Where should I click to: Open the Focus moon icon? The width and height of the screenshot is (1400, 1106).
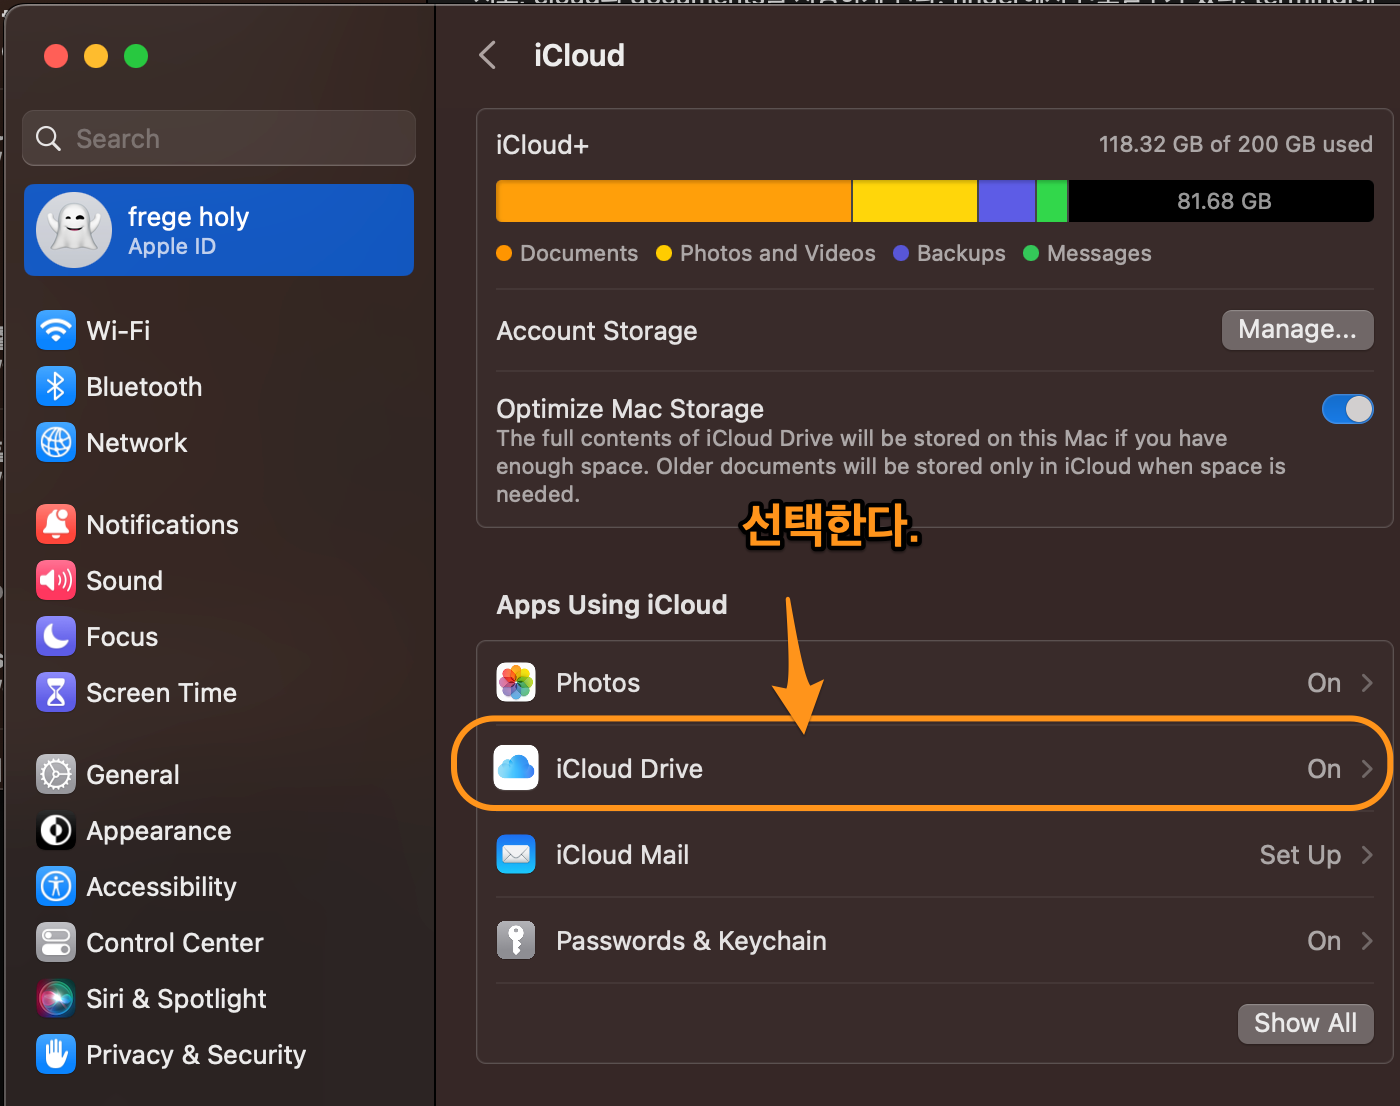[x=55, y=636]
